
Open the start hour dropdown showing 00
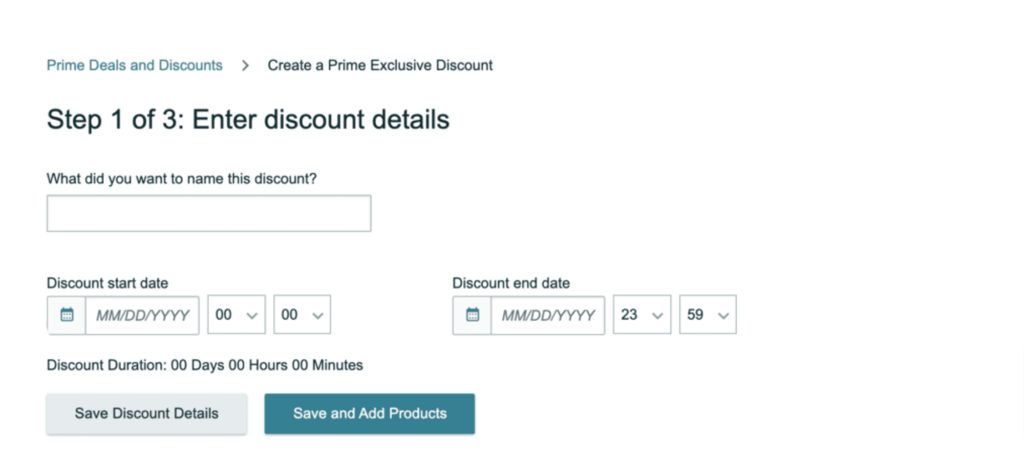(x=236, y=315)
